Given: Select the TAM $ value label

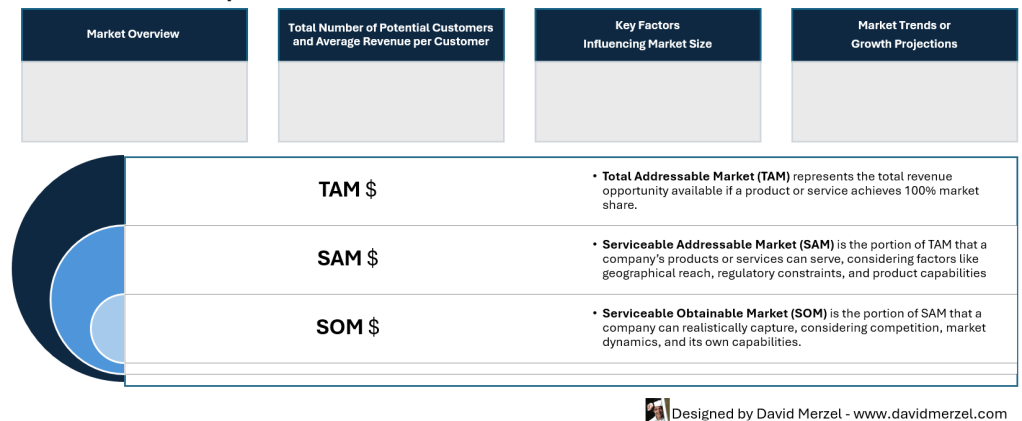Looking at the screenshot, I should [x=347, y=190].
